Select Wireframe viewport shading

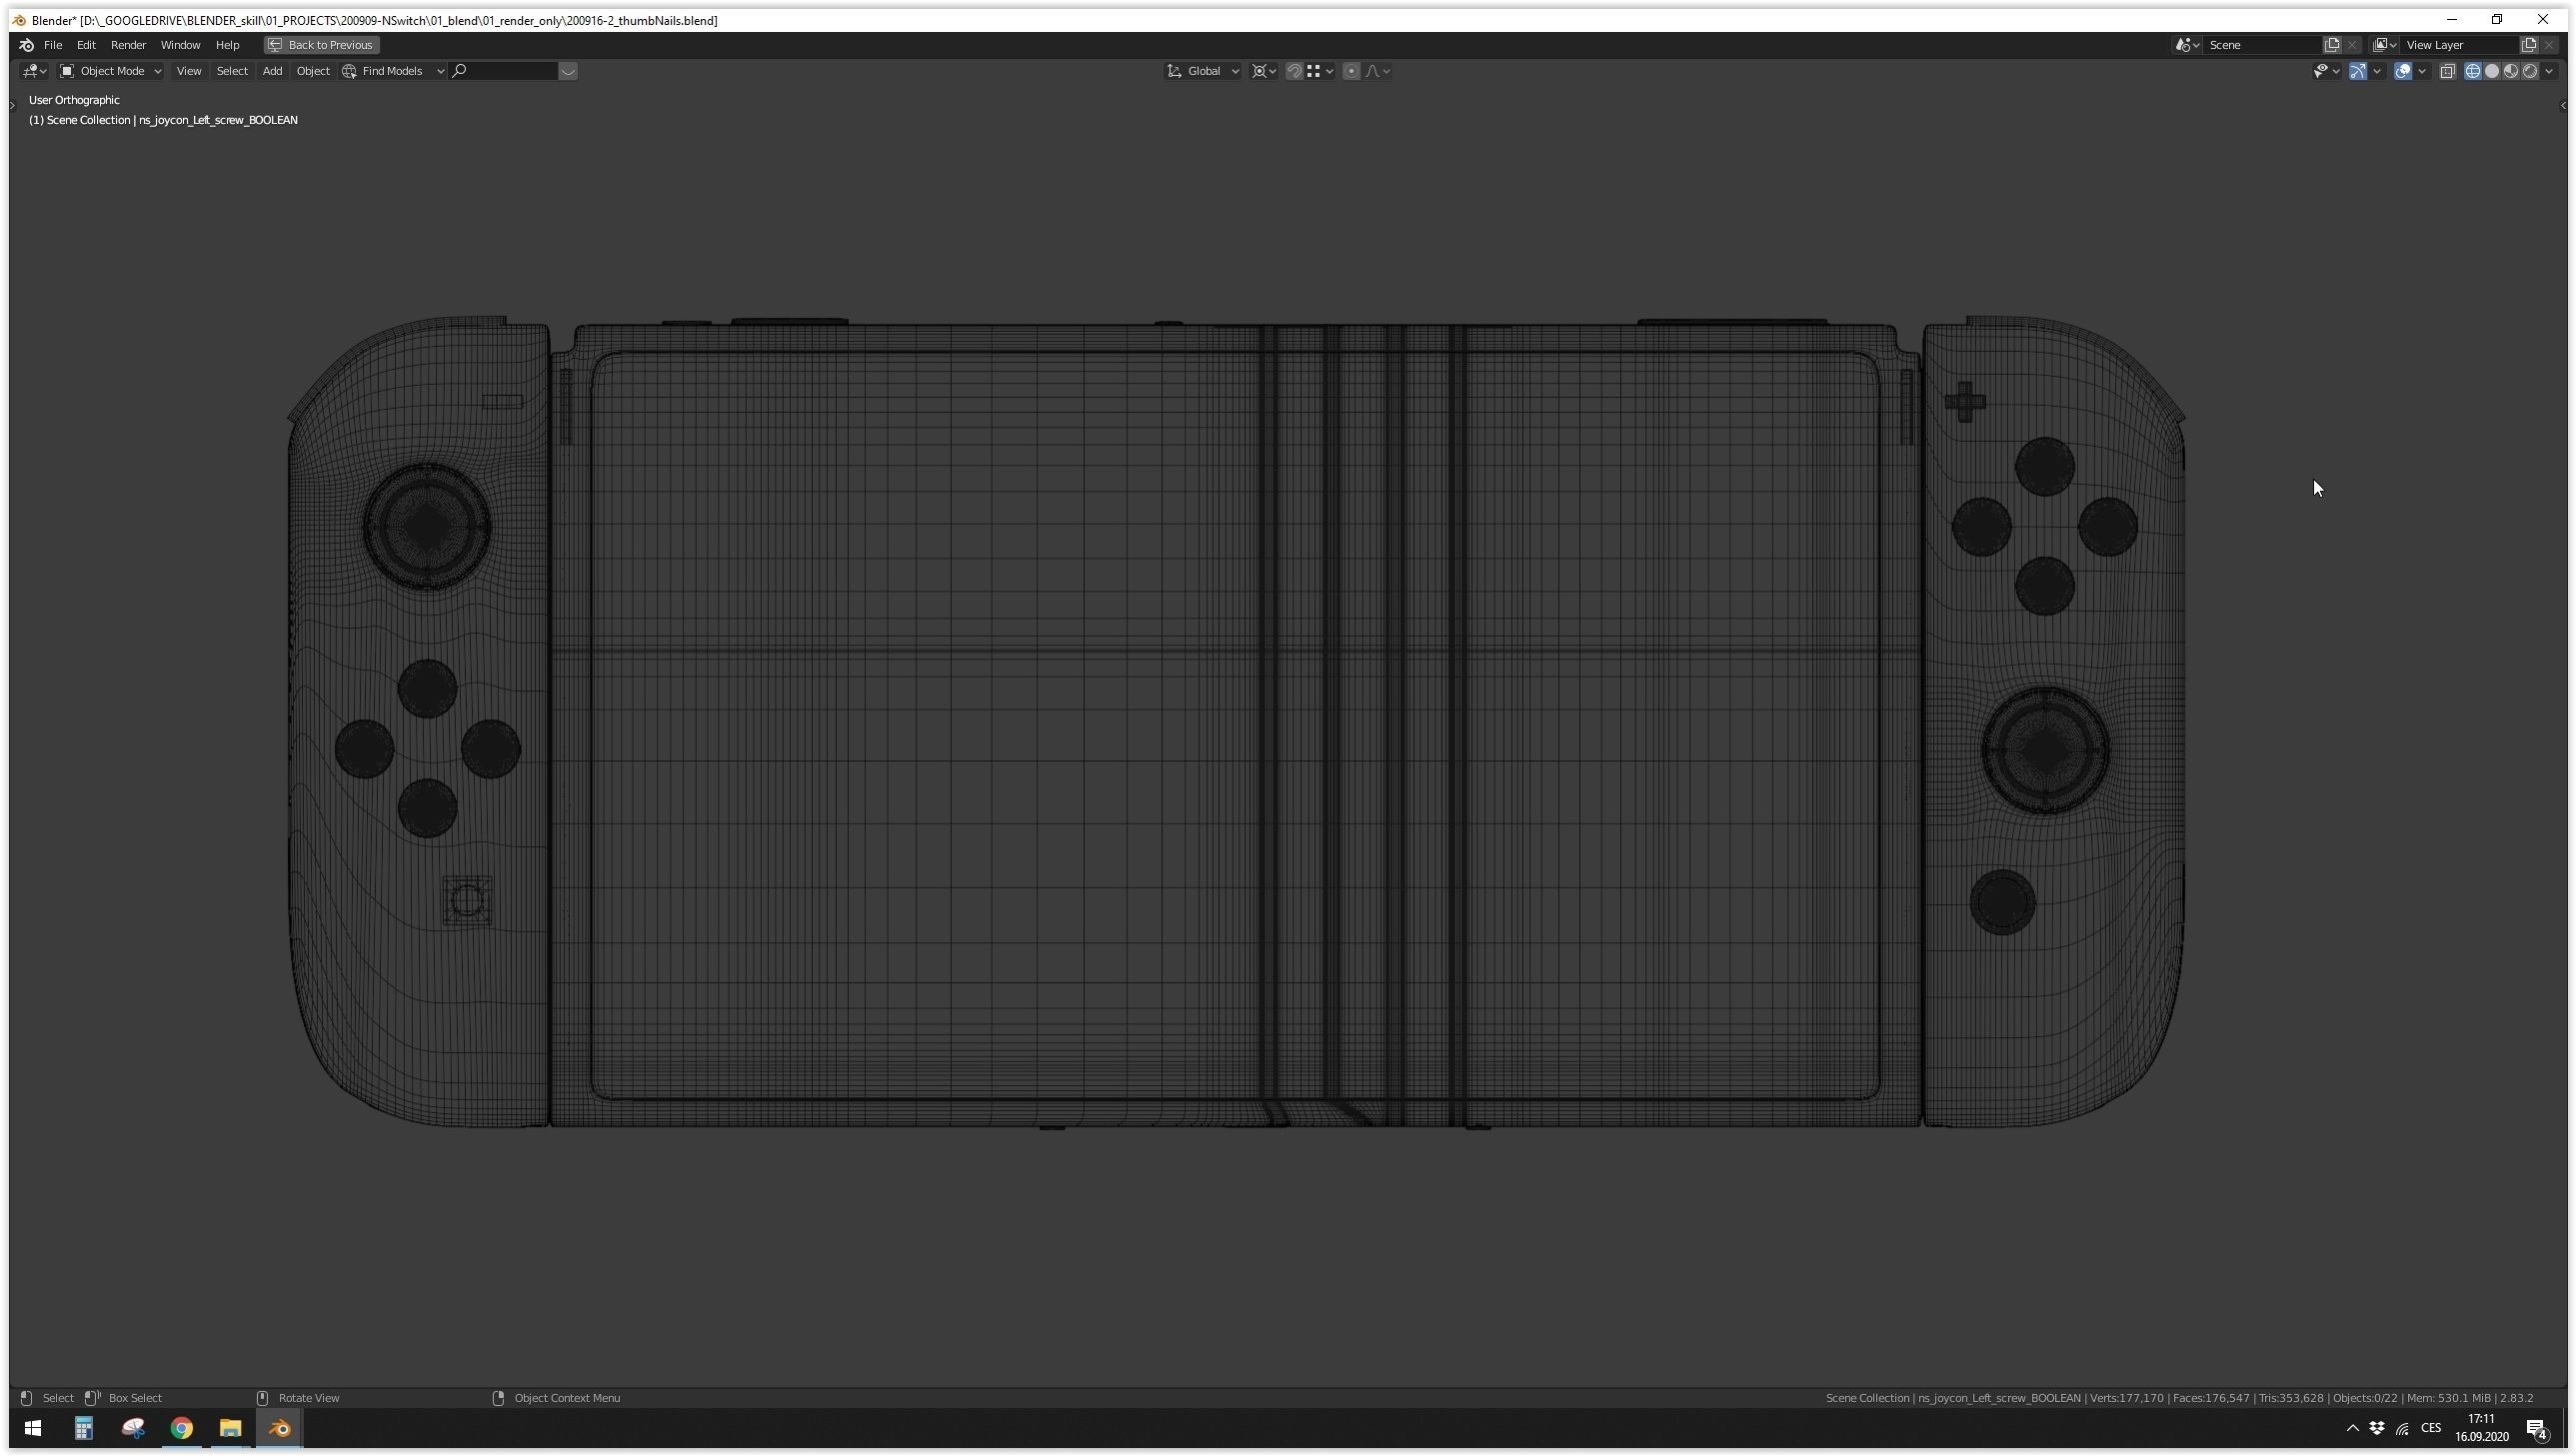click(2473, 71)
